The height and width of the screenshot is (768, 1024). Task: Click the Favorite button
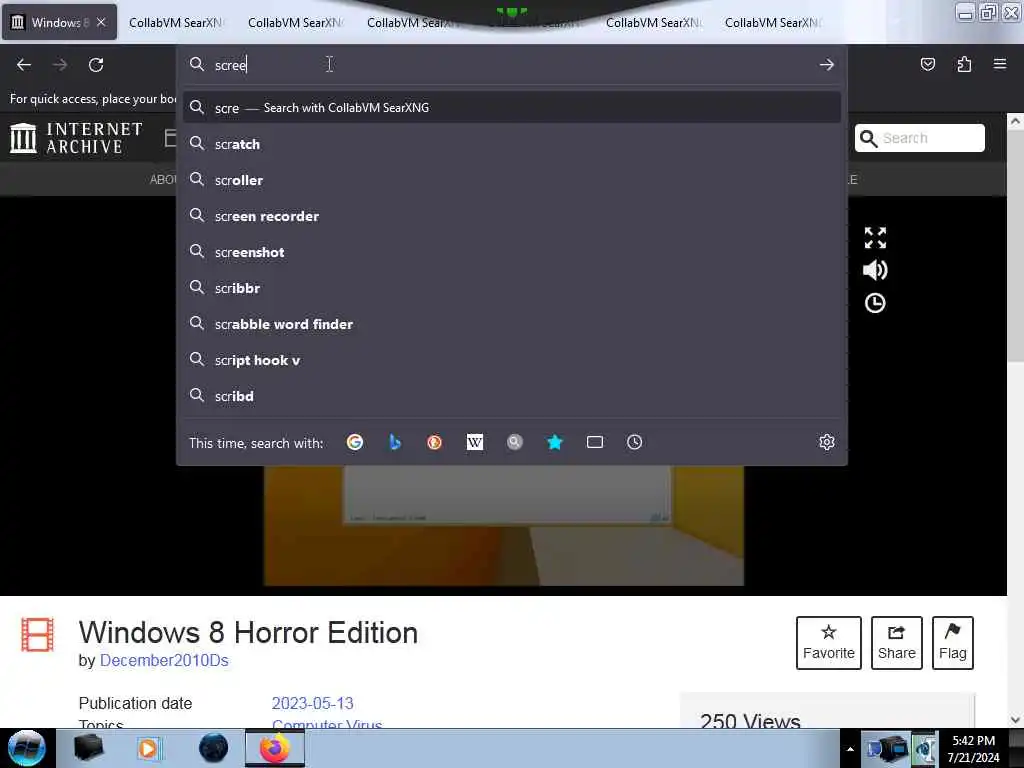tap(829, 643)
